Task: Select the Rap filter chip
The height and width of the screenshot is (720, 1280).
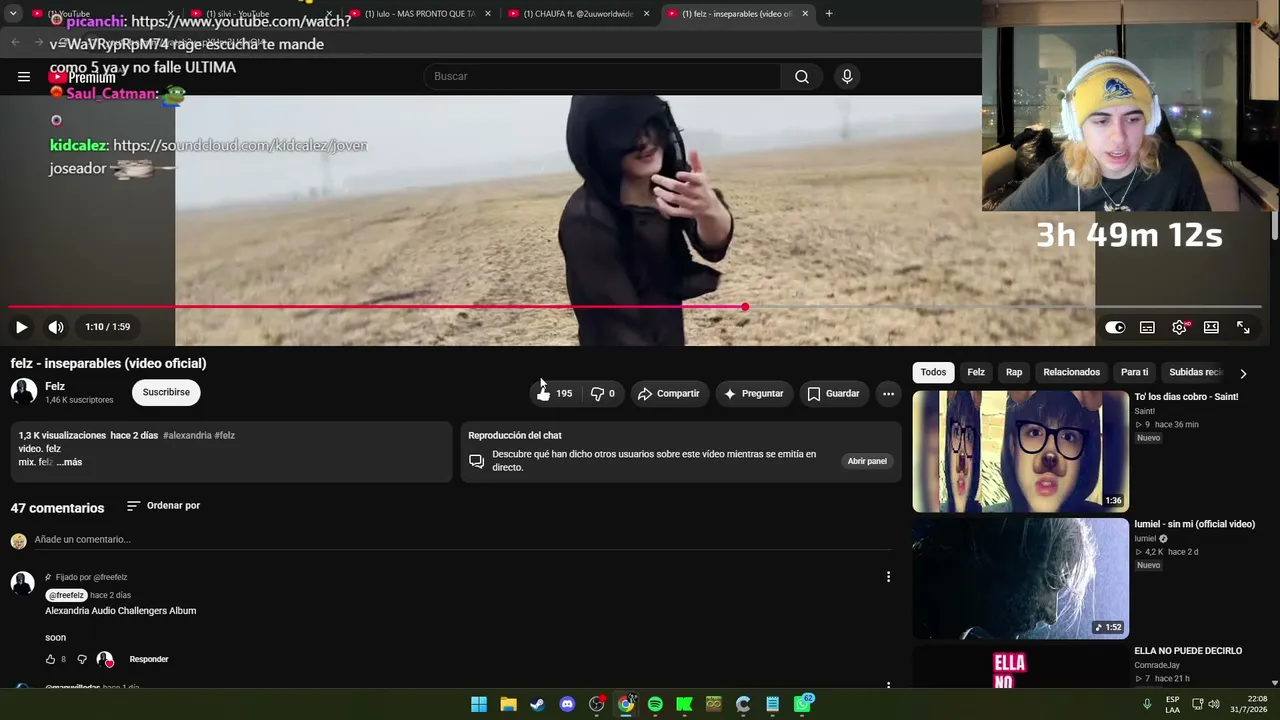Action: coord(1014,372)
